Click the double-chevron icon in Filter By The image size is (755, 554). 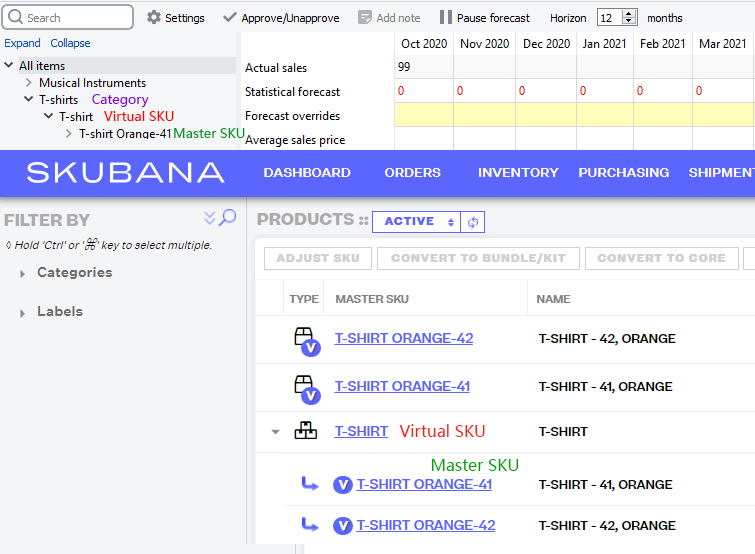210,218
